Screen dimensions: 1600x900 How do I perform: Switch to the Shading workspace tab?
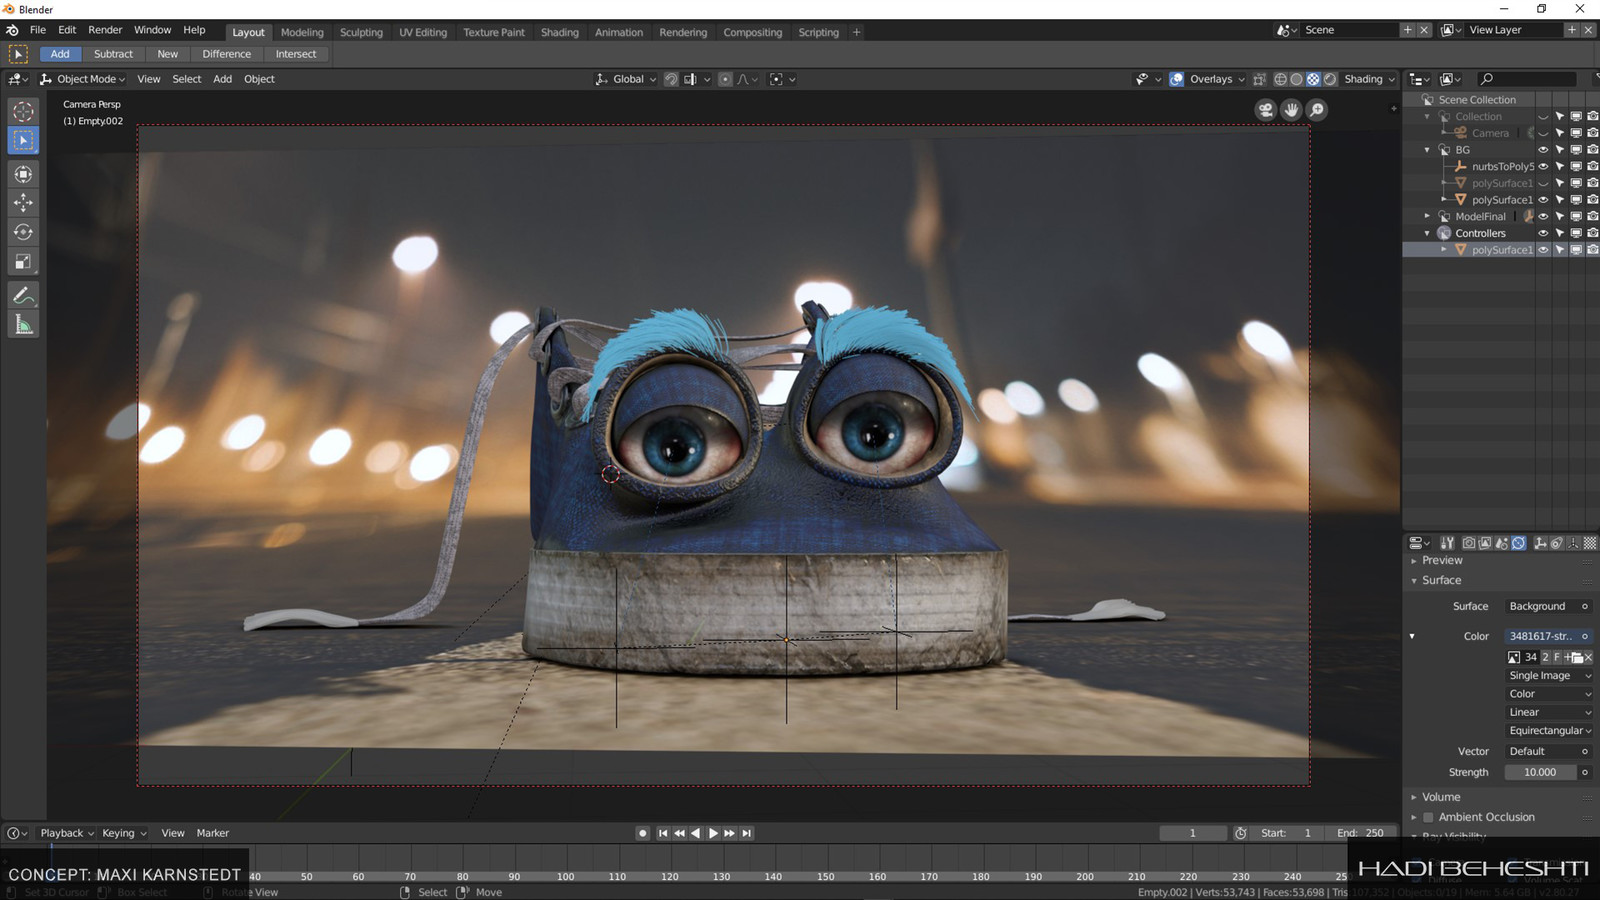[560, 32]
